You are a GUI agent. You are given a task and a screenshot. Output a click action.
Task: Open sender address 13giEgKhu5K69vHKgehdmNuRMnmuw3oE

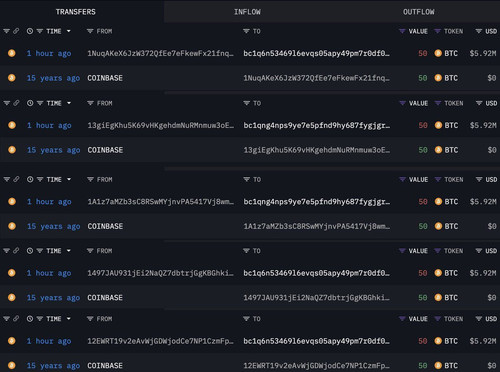[x=161, y=125]
